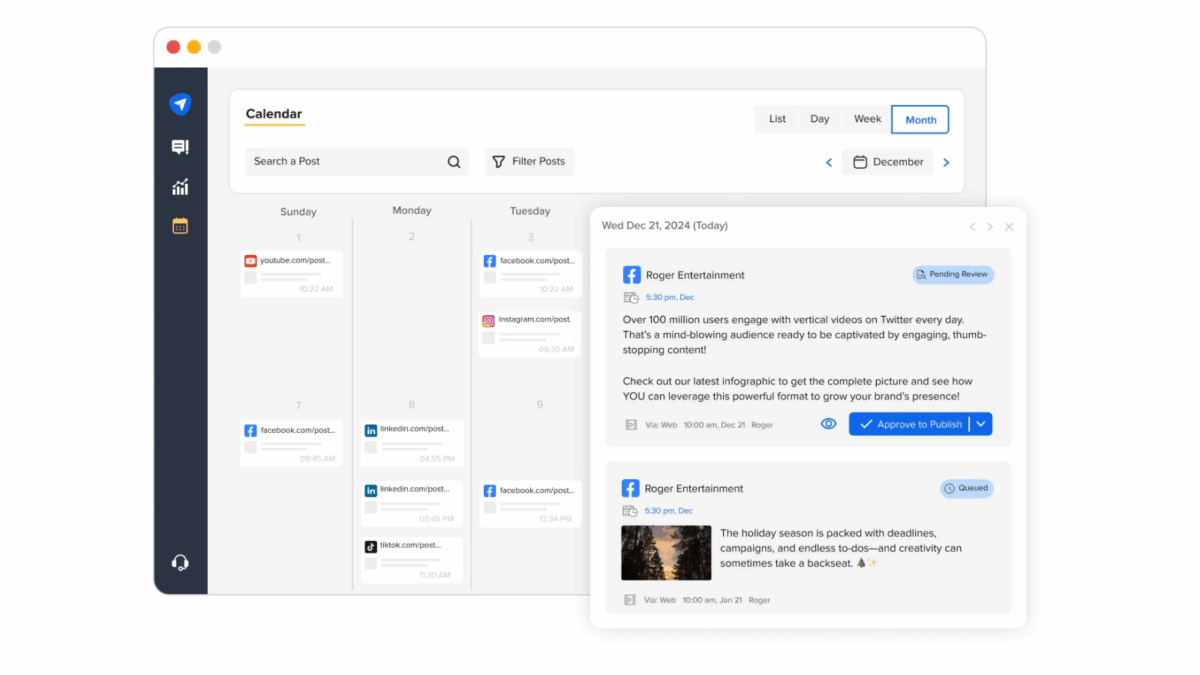The width and height of the screenshot is (1200, 675).
Task: Toggle preview eye icon on pending post
Action: (828, 424)
